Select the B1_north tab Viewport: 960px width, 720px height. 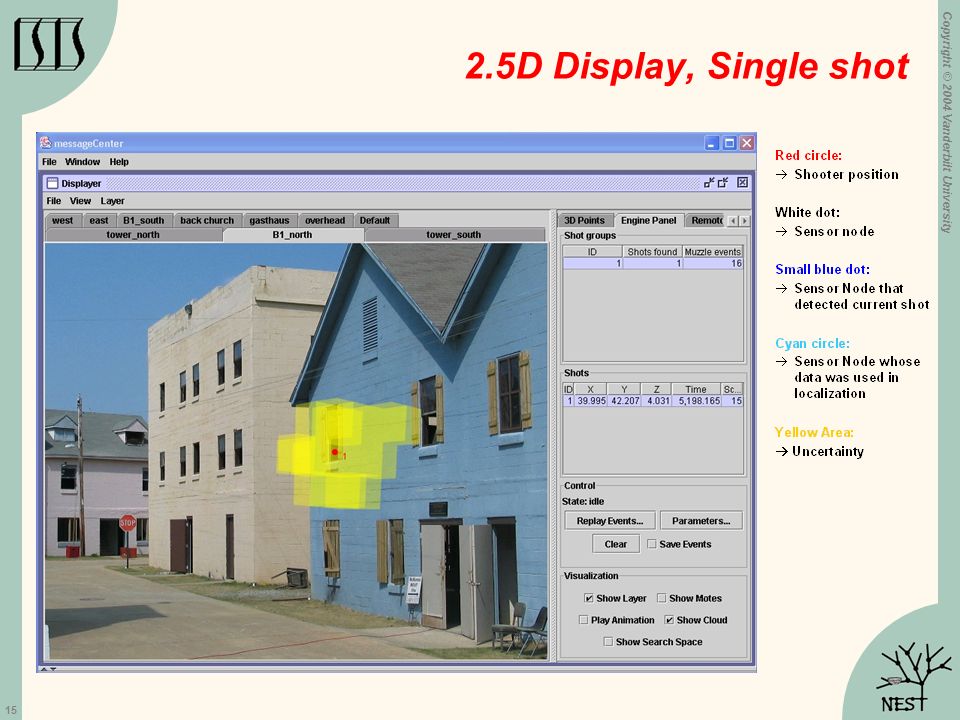[293, 234]
